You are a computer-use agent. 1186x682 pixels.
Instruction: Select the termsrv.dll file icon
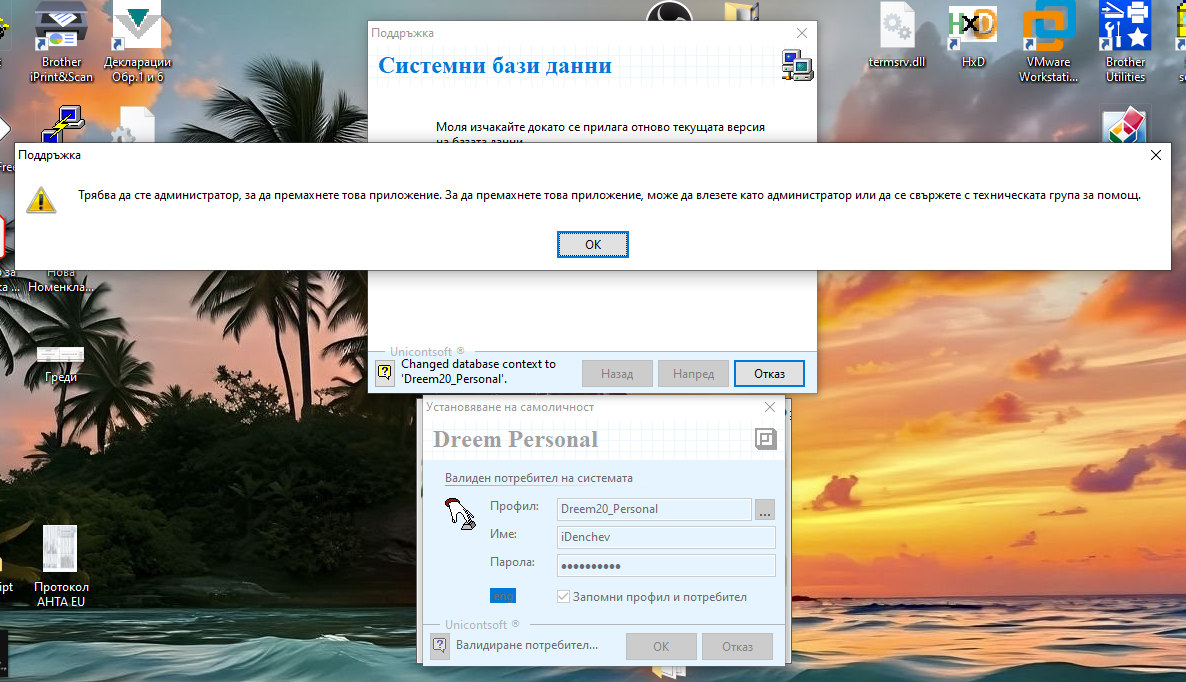click(x=897, y=36)
